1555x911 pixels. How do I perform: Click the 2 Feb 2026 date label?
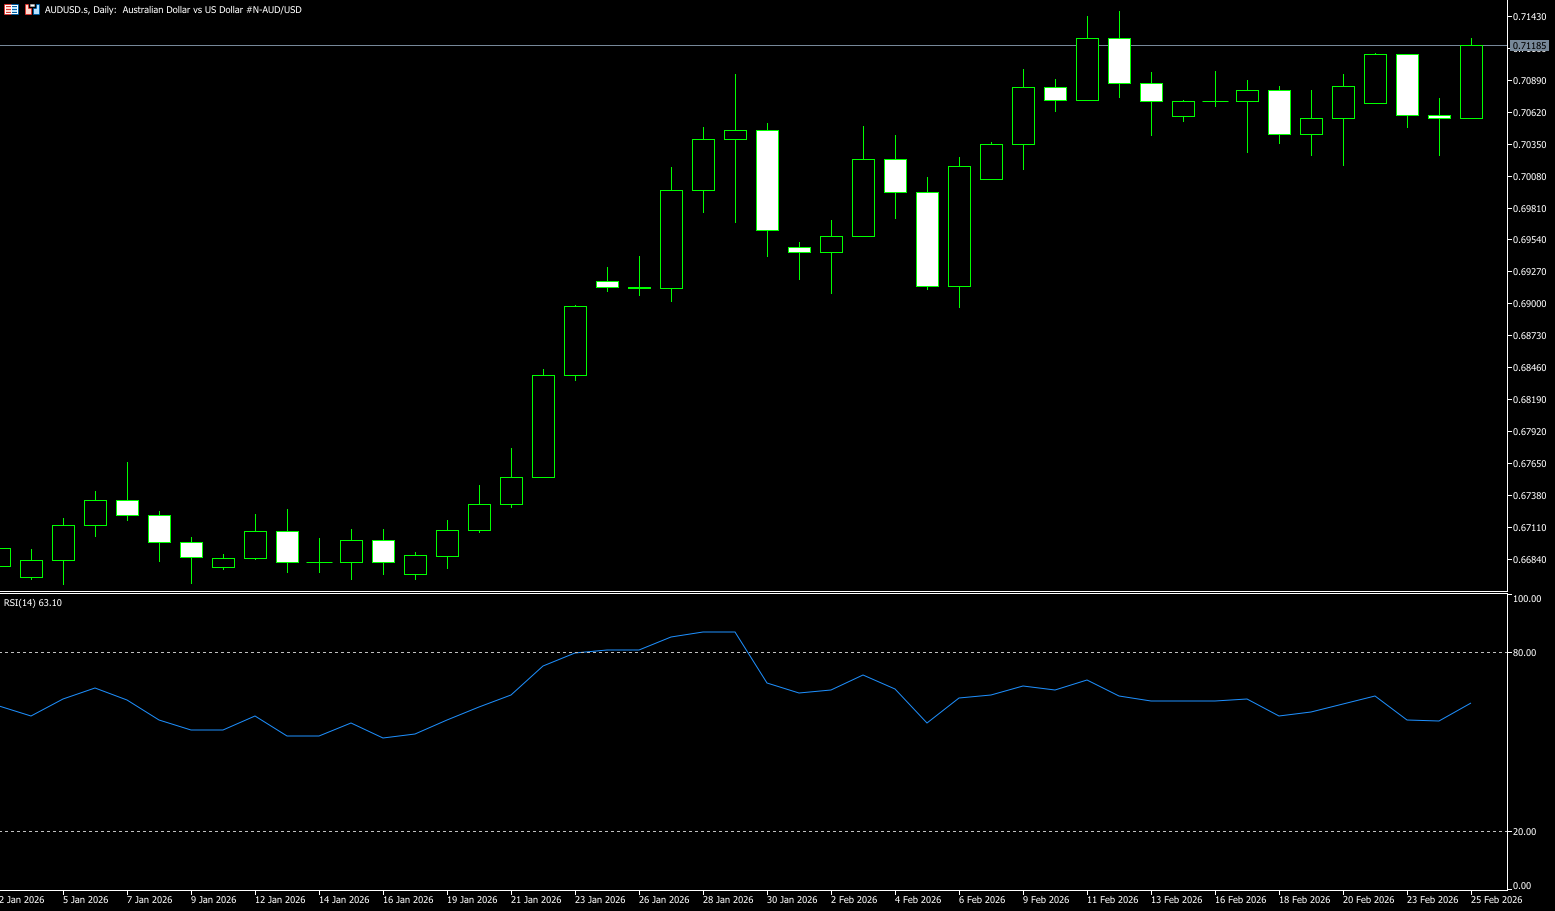(853, 900)
